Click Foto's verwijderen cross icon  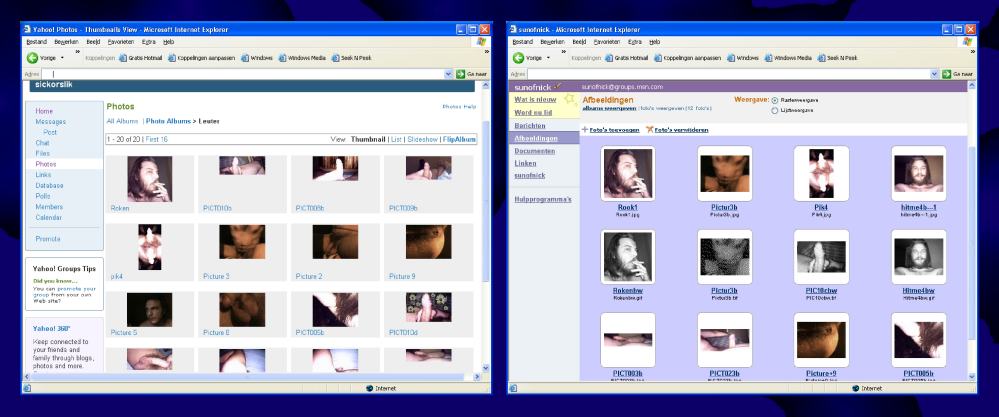(649, 130)
